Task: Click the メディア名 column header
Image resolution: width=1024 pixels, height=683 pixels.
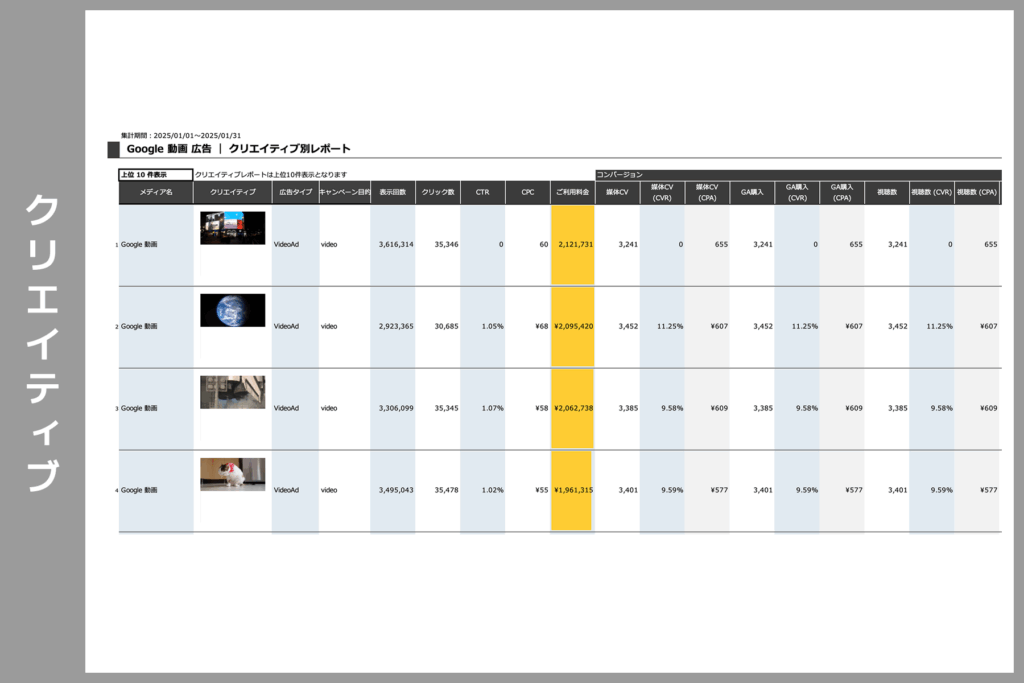Action: 156,192
